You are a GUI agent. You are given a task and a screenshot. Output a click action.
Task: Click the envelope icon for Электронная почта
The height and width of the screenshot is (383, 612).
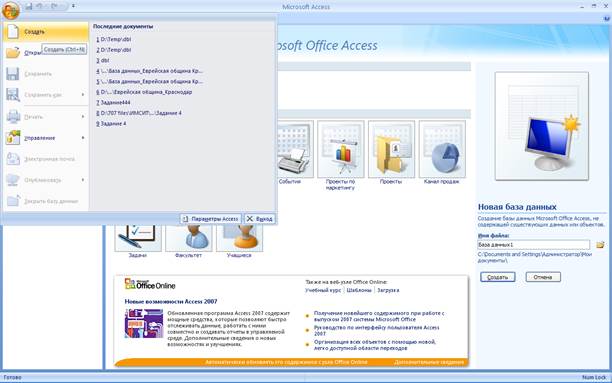(x=13, y=159)
